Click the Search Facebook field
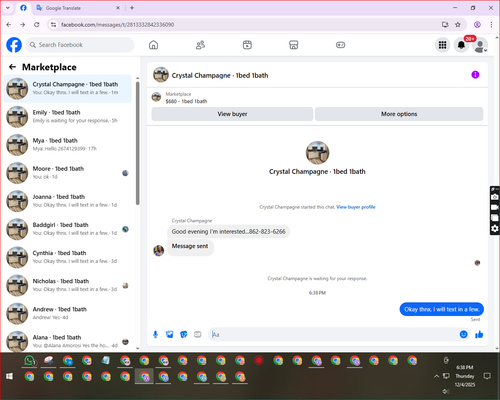Image resolution: width=500 pixels, height=400 pixels. click(x=80, y=45)
